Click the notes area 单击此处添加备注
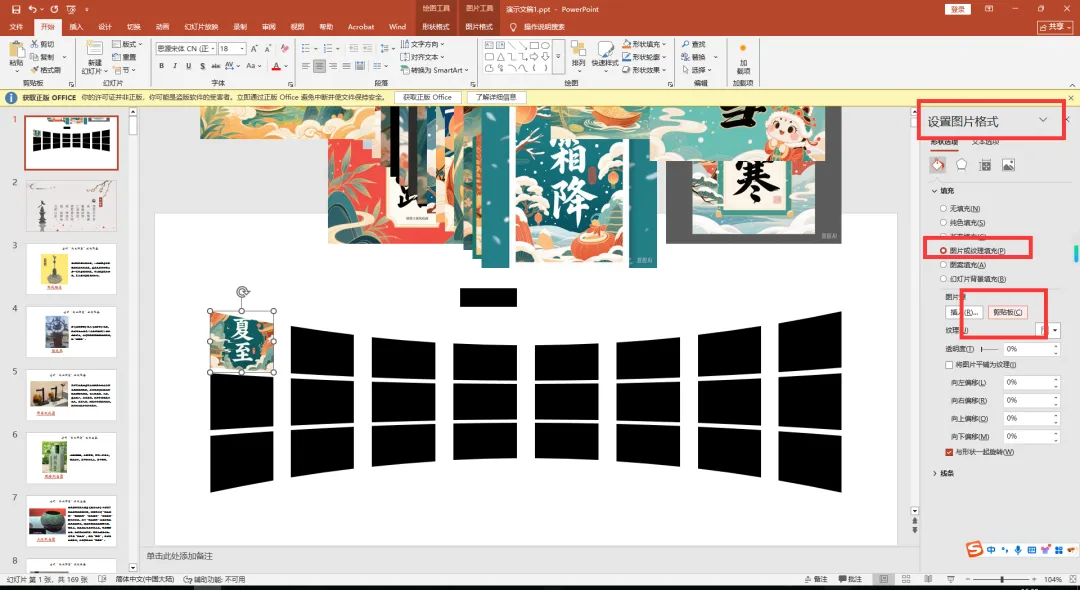The width and height of the screenshot is (1080, 590). click(180, 556)
